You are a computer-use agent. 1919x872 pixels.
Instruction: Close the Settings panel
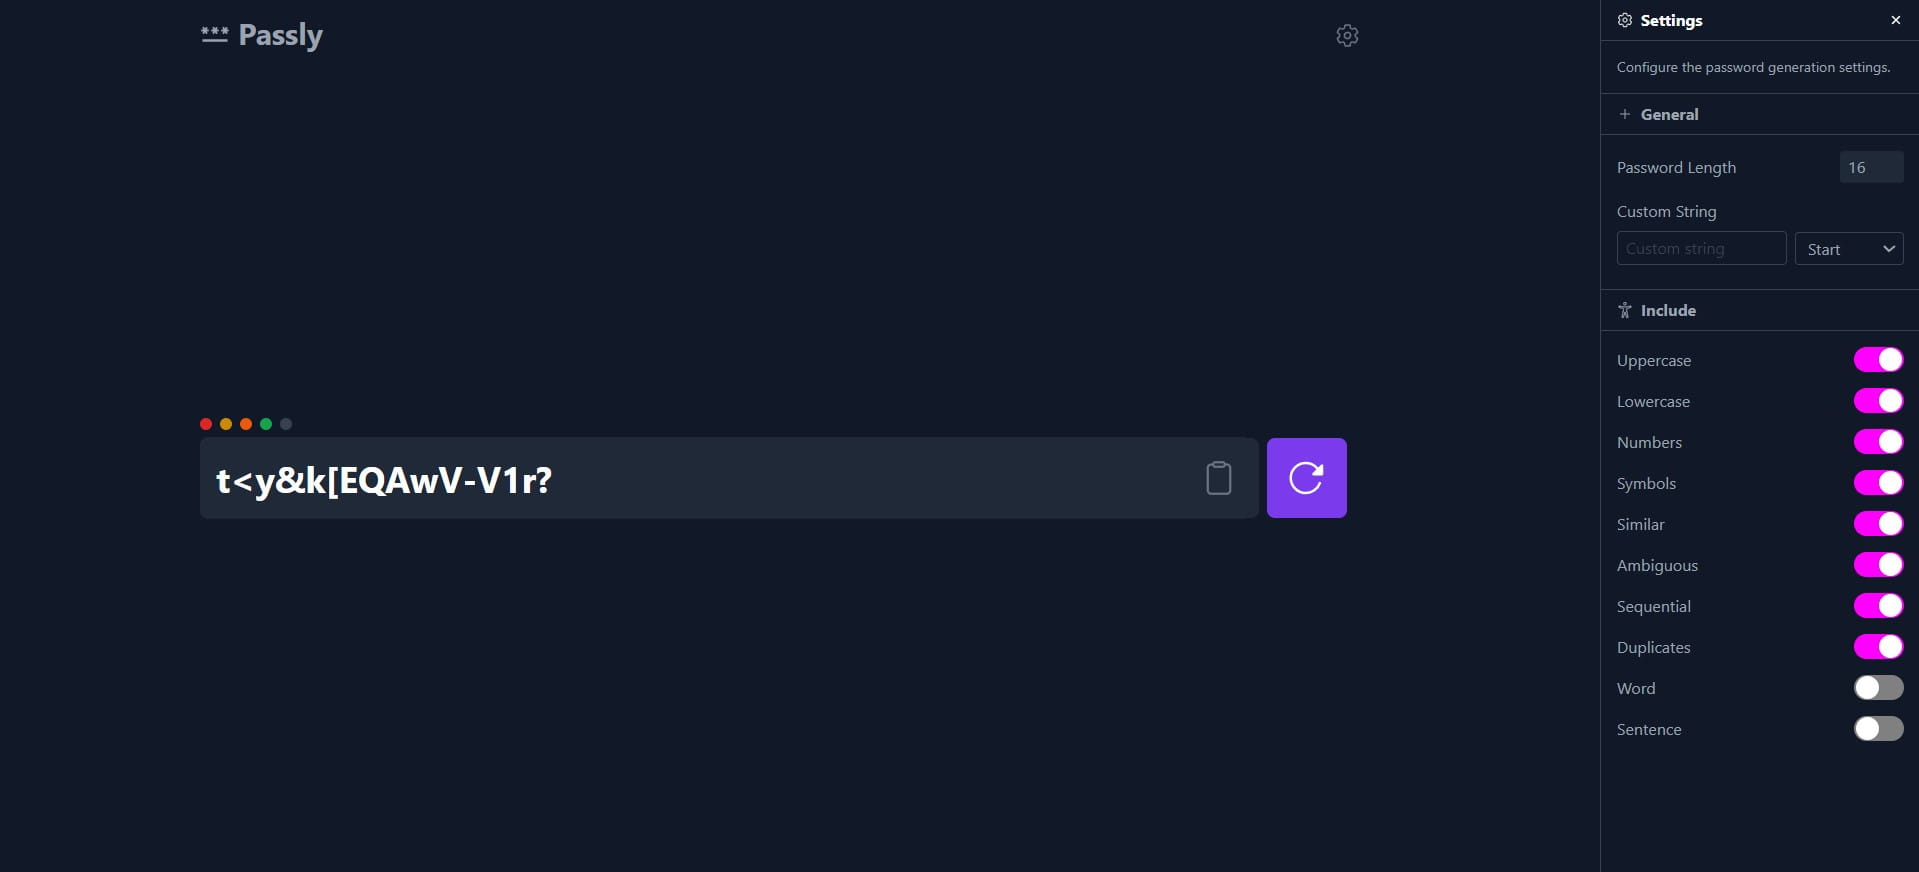(1895, 20)
